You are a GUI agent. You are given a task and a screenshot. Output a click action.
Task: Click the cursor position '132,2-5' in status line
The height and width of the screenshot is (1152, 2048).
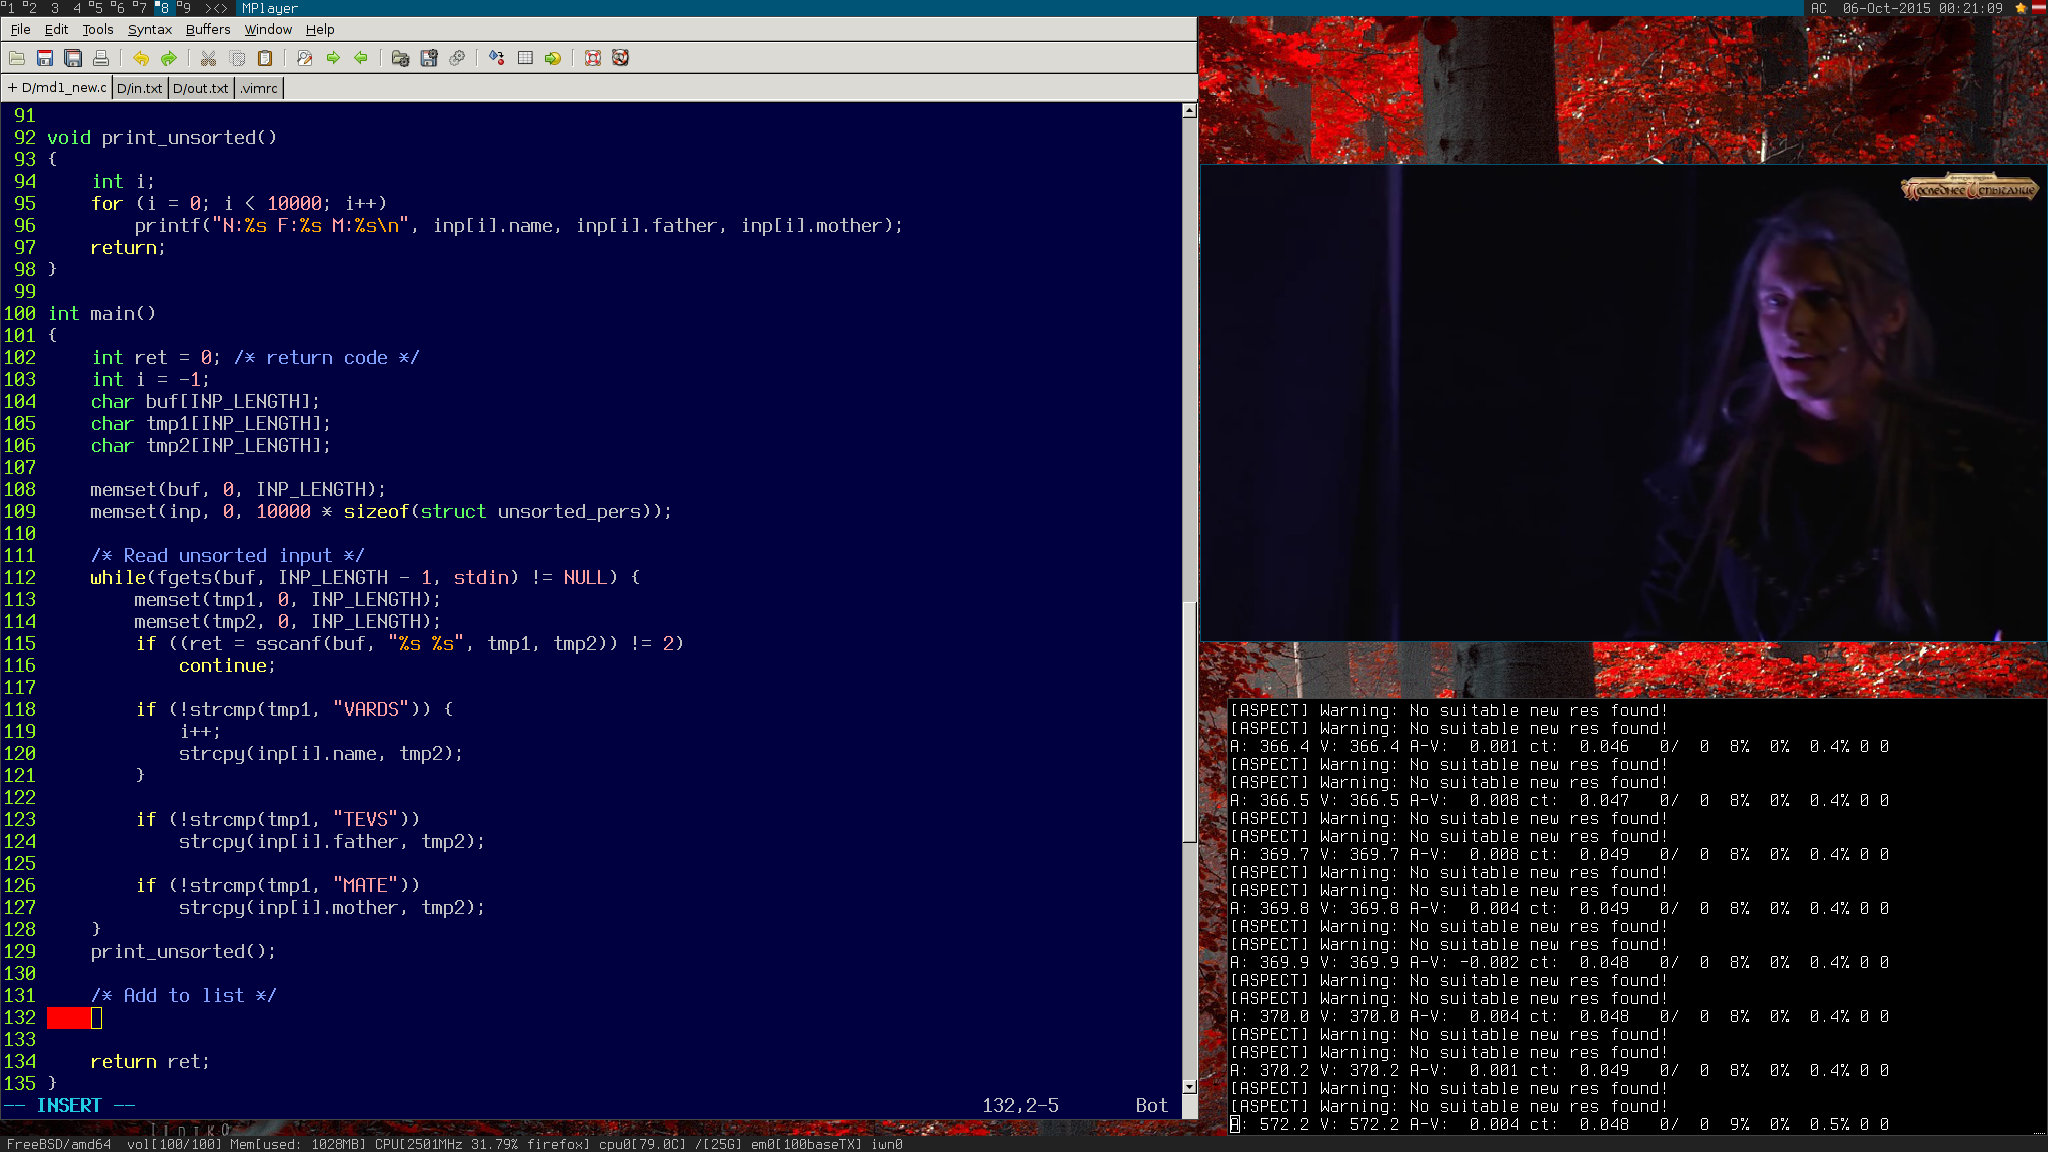[1020, 1106]
